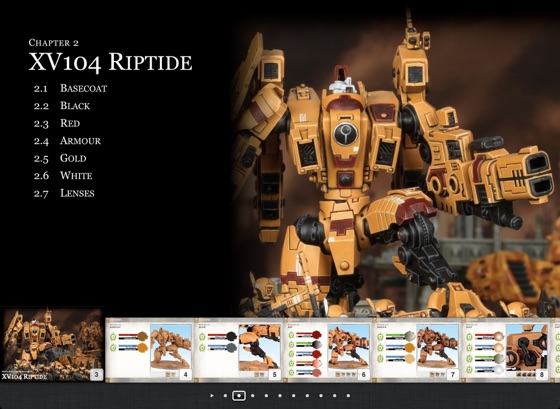Jump to the eighth chapter dot

click(321, 395)
